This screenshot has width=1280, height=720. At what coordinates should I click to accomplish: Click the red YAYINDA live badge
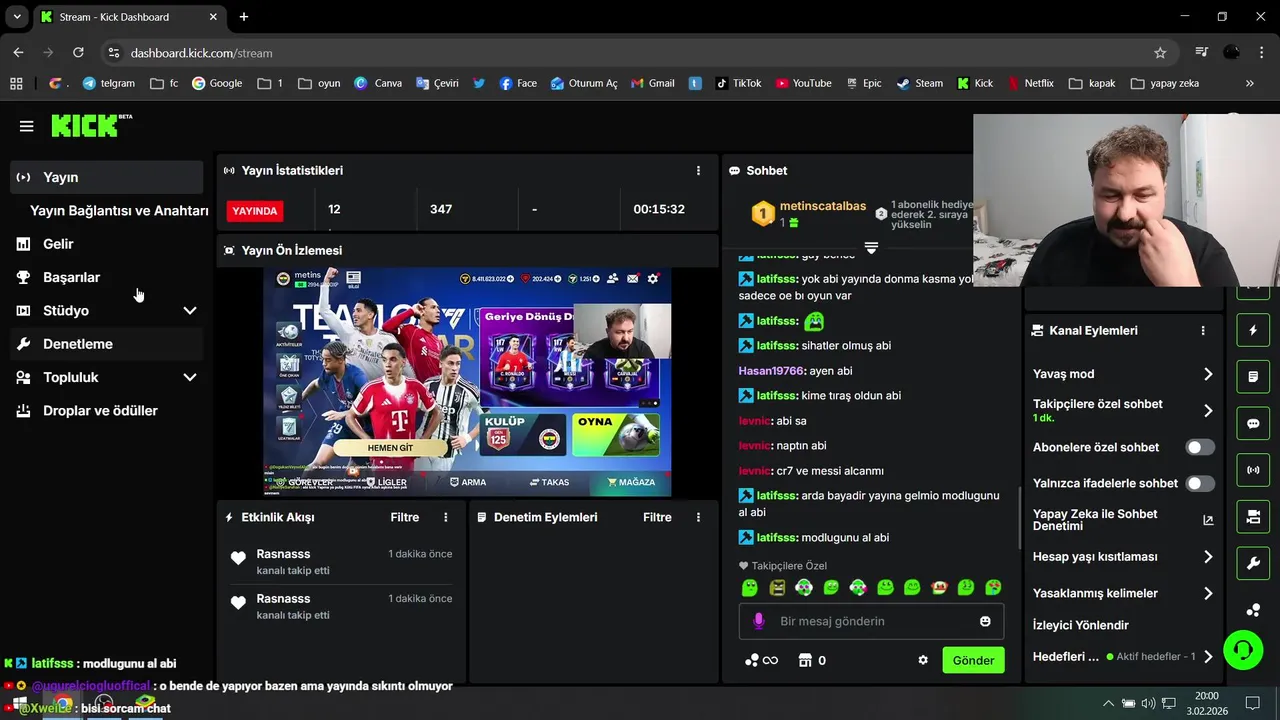coord(254,211)
